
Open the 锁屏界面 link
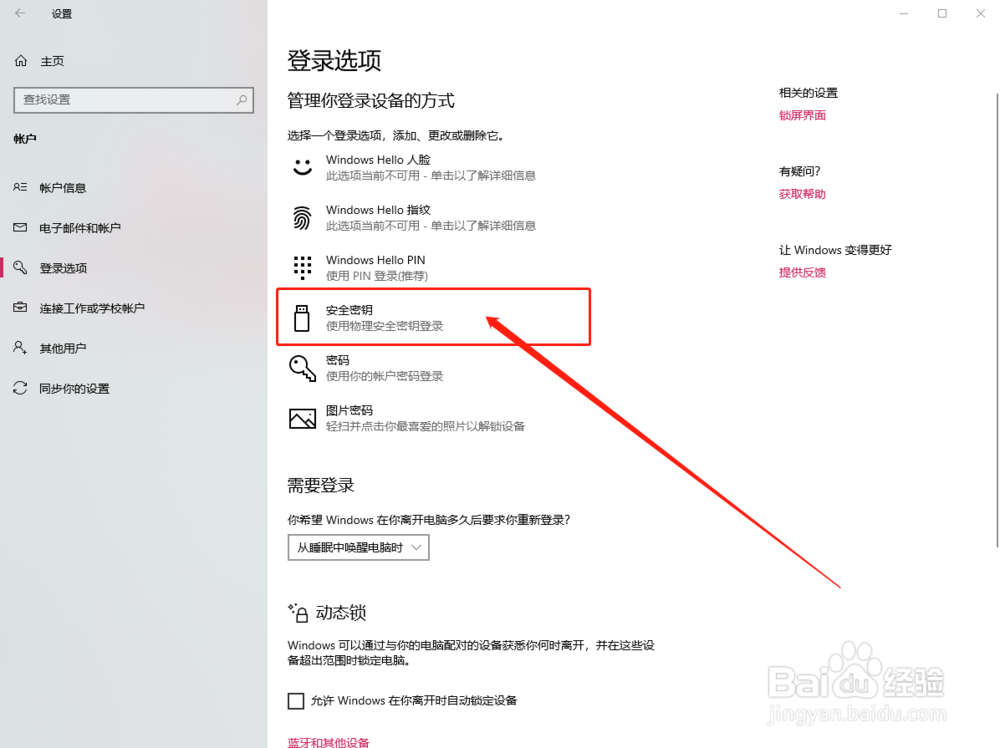pyautogui.click(x=802, y=115)
